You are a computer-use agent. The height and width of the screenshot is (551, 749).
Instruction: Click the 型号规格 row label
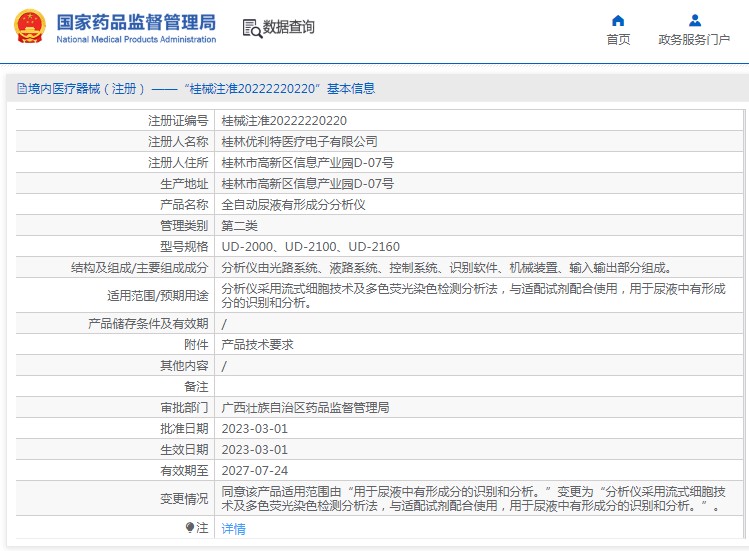(x=184, y=247)
